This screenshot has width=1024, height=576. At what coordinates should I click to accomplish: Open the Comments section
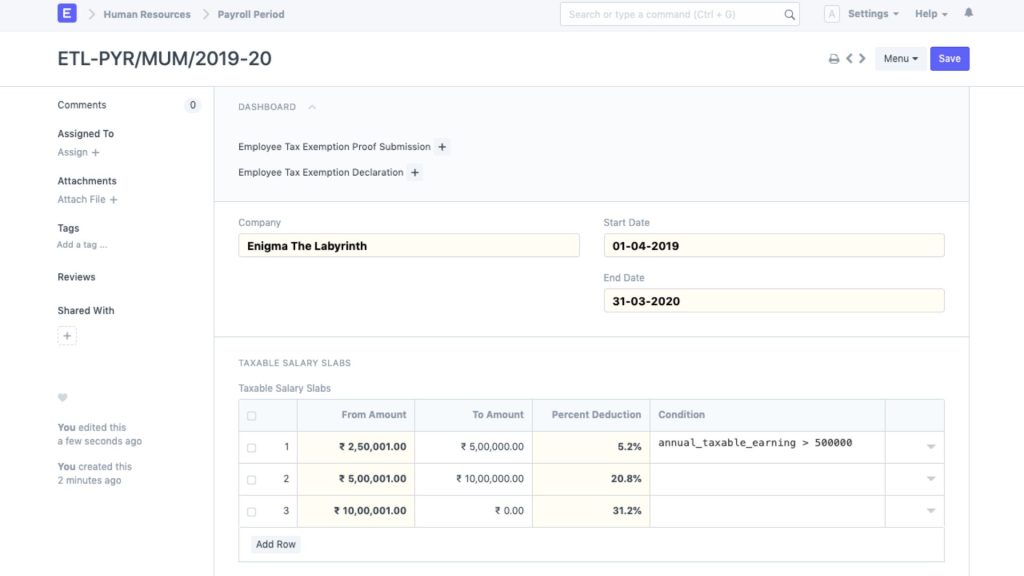pos(82,105)
